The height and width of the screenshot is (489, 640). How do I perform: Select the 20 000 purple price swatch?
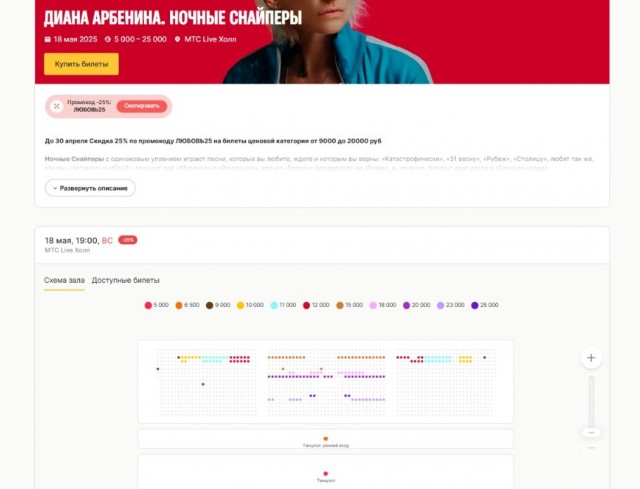coord(407,305)
